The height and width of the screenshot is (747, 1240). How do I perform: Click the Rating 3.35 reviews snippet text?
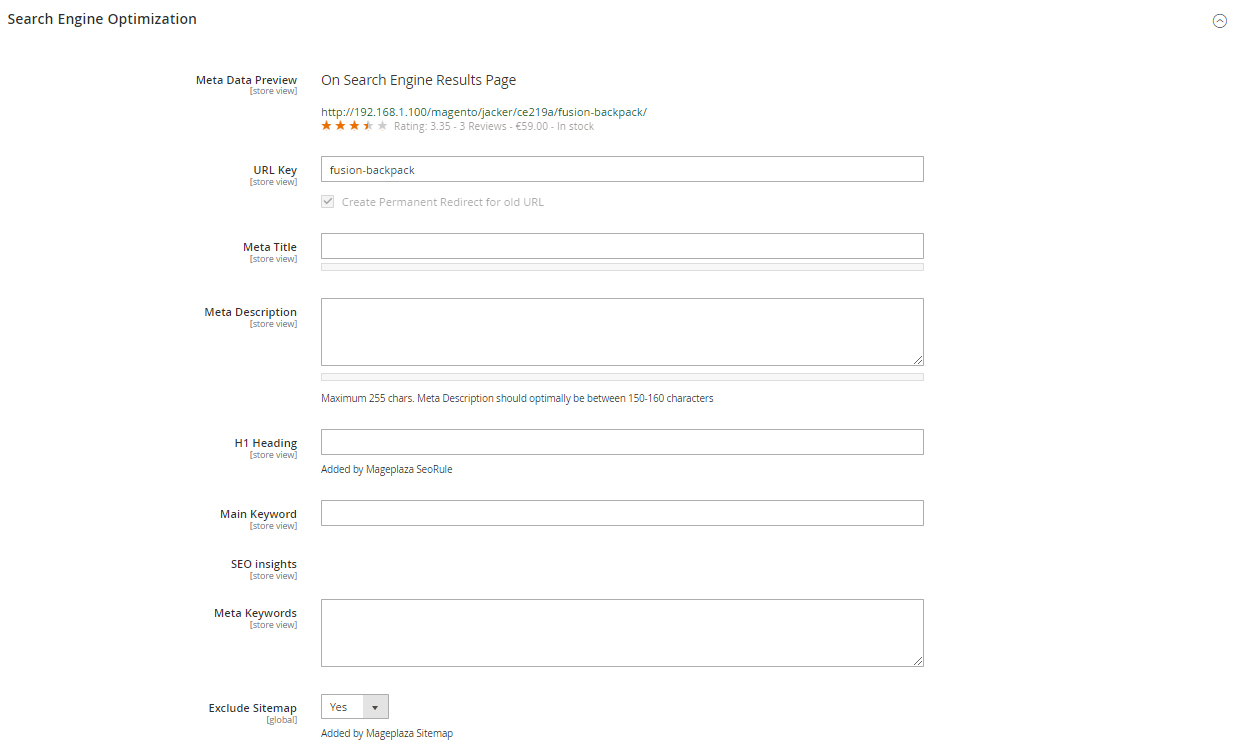pos(494,126)
